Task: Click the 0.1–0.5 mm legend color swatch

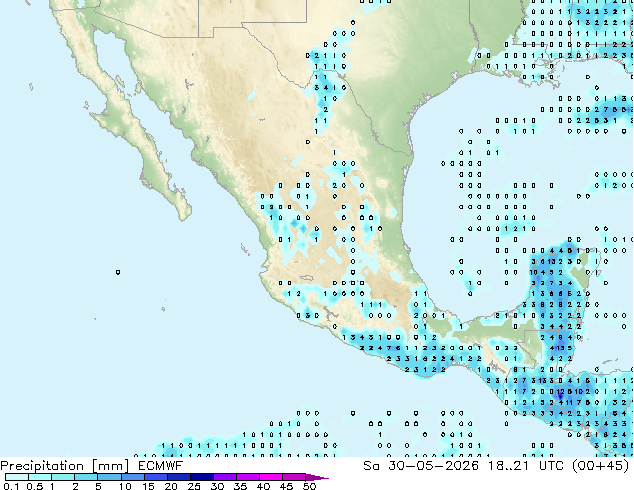Action: (x=17, y=477)
